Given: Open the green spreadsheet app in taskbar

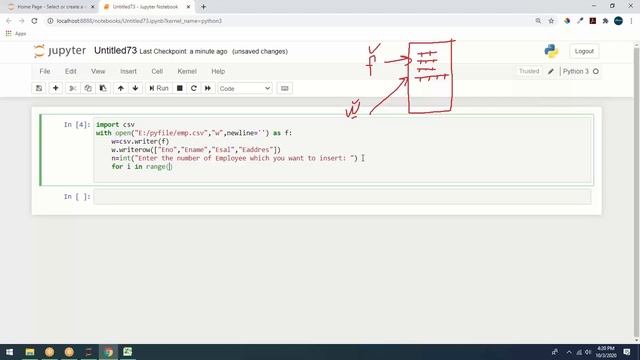Looking at the screenshot, I should click(x=128, y=352).
